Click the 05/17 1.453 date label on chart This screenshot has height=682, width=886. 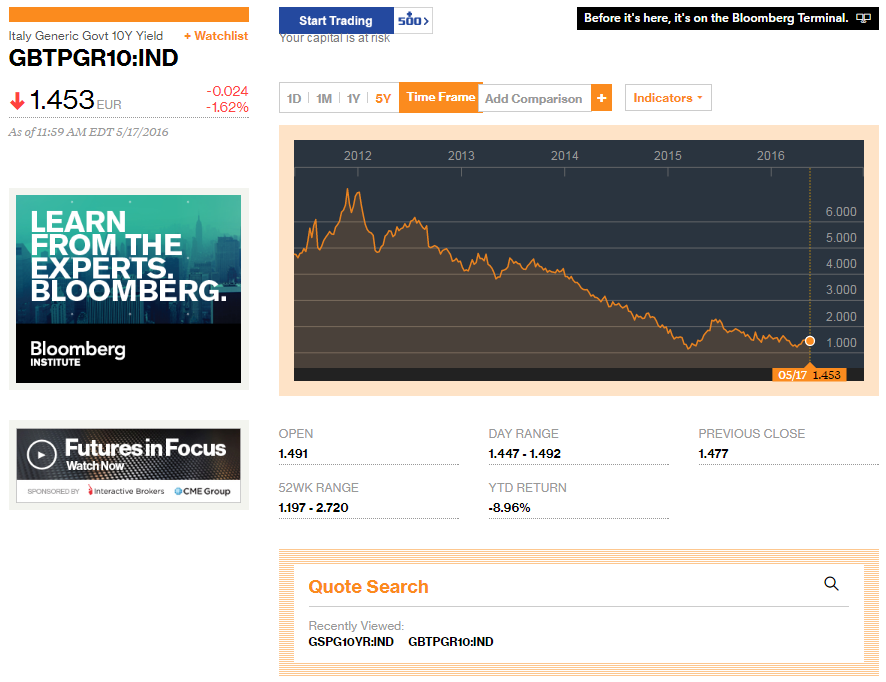pos(809,375)
